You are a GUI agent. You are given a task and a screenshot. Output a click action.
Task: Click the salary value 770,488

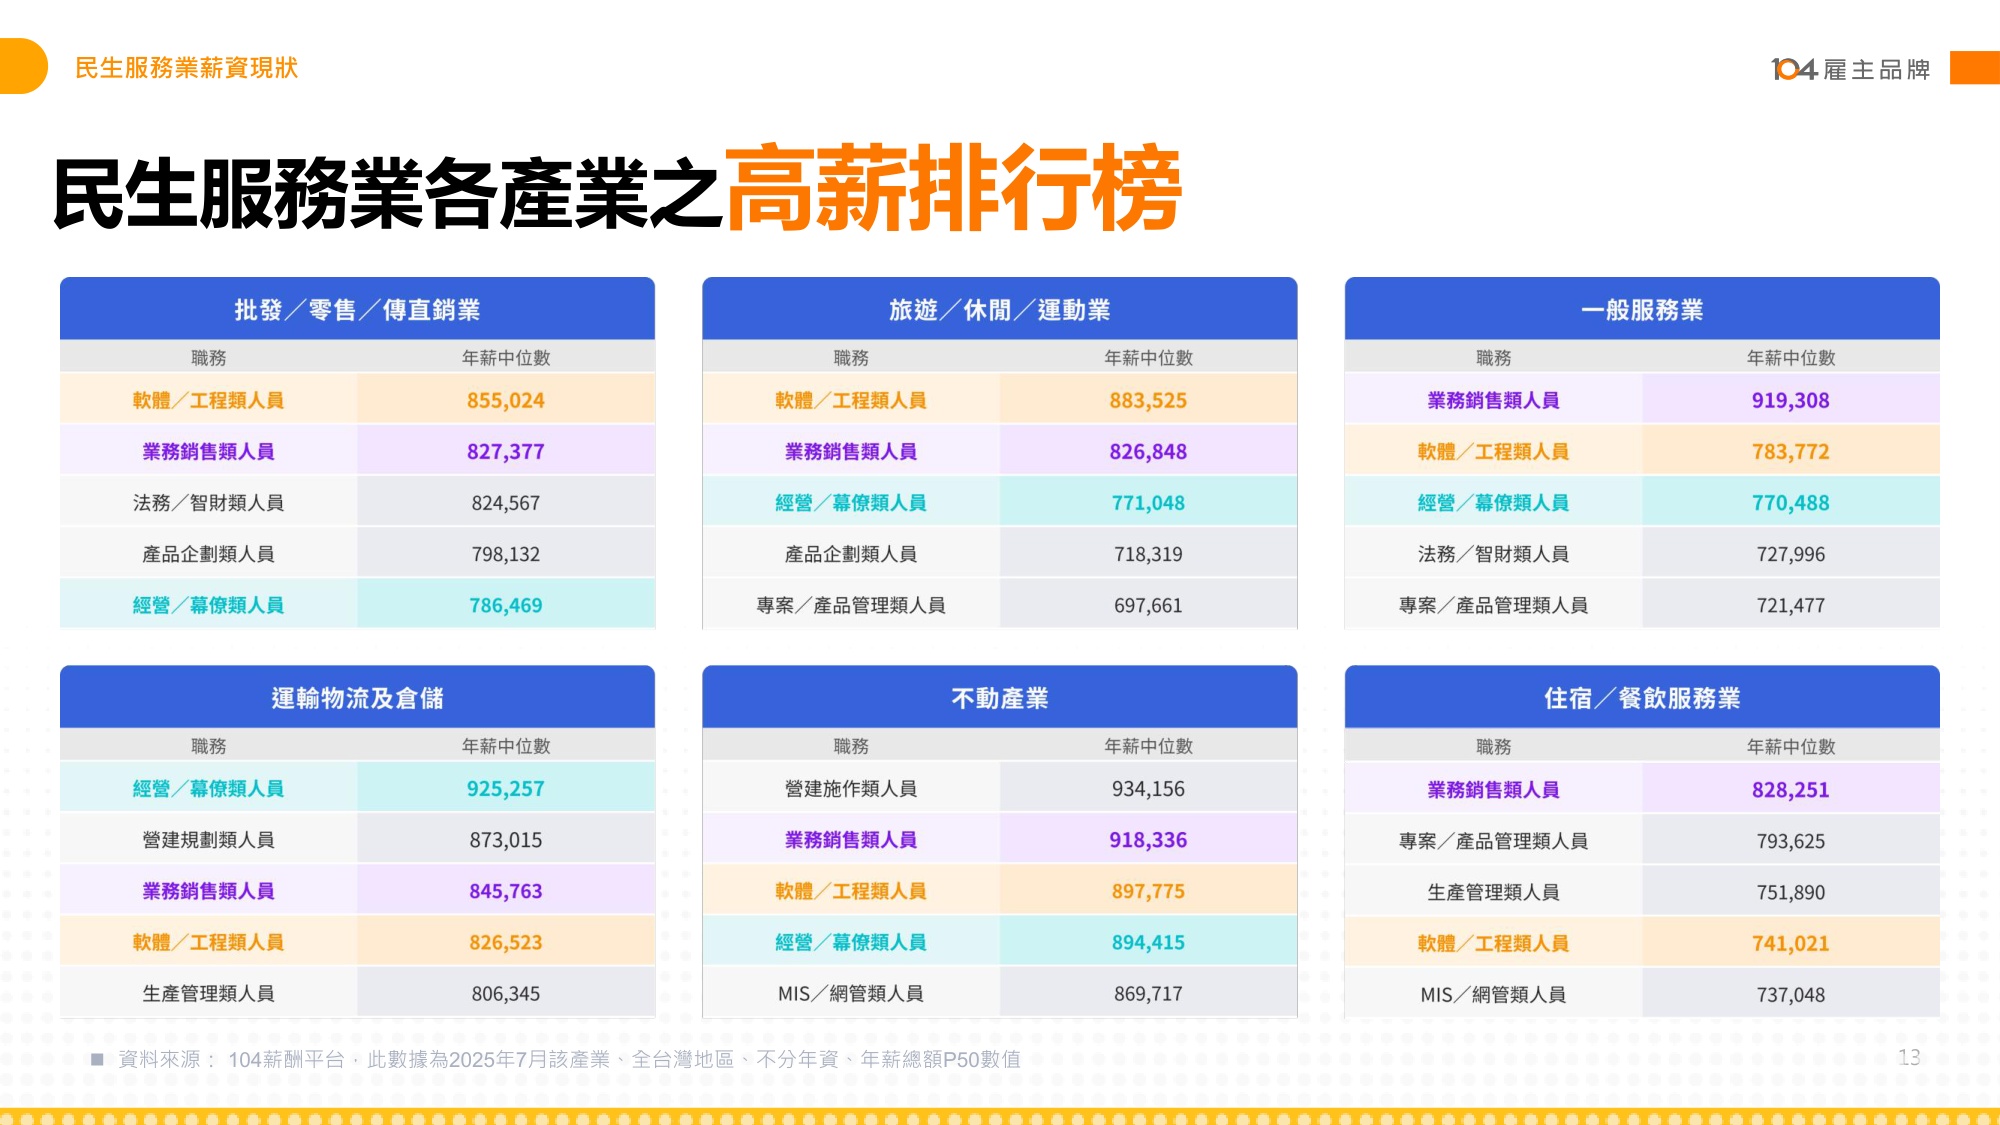point(1791,503)
